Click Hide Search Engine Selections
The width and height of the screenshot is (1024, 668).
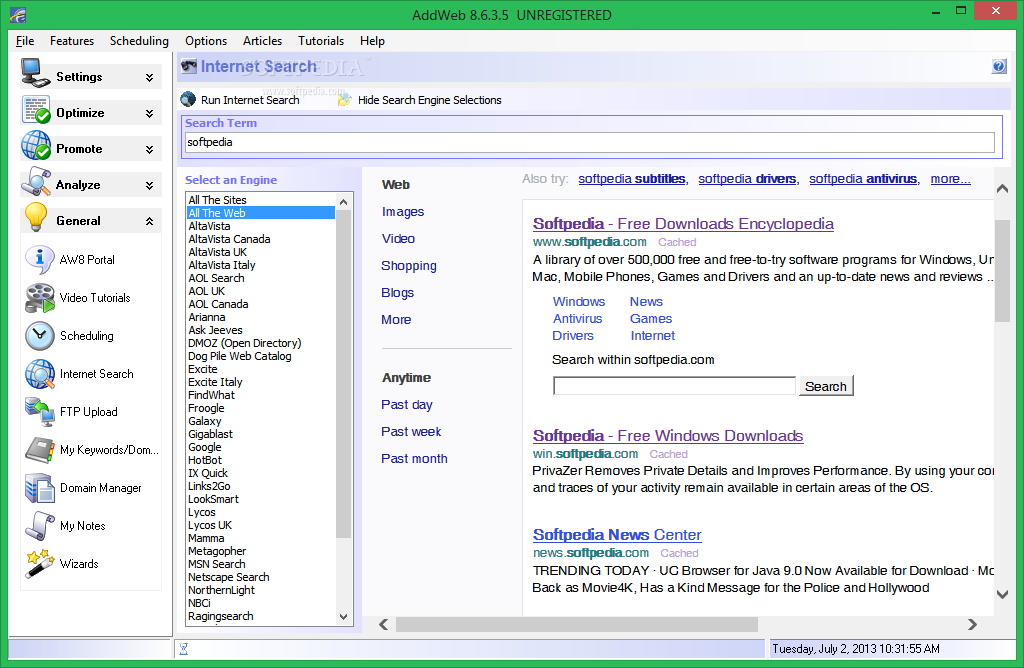[419, 99]
